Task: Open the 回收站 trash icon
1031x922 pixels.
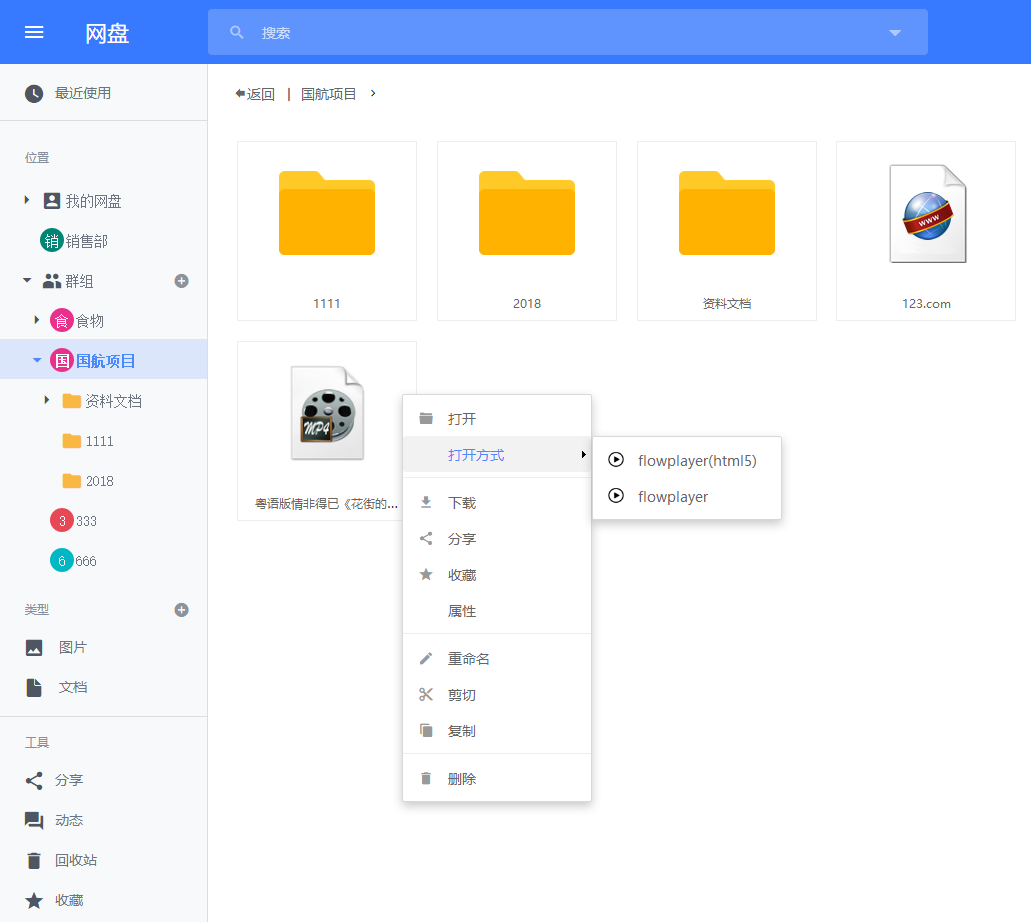Action: pyautogui.click(x=34, y=860)
